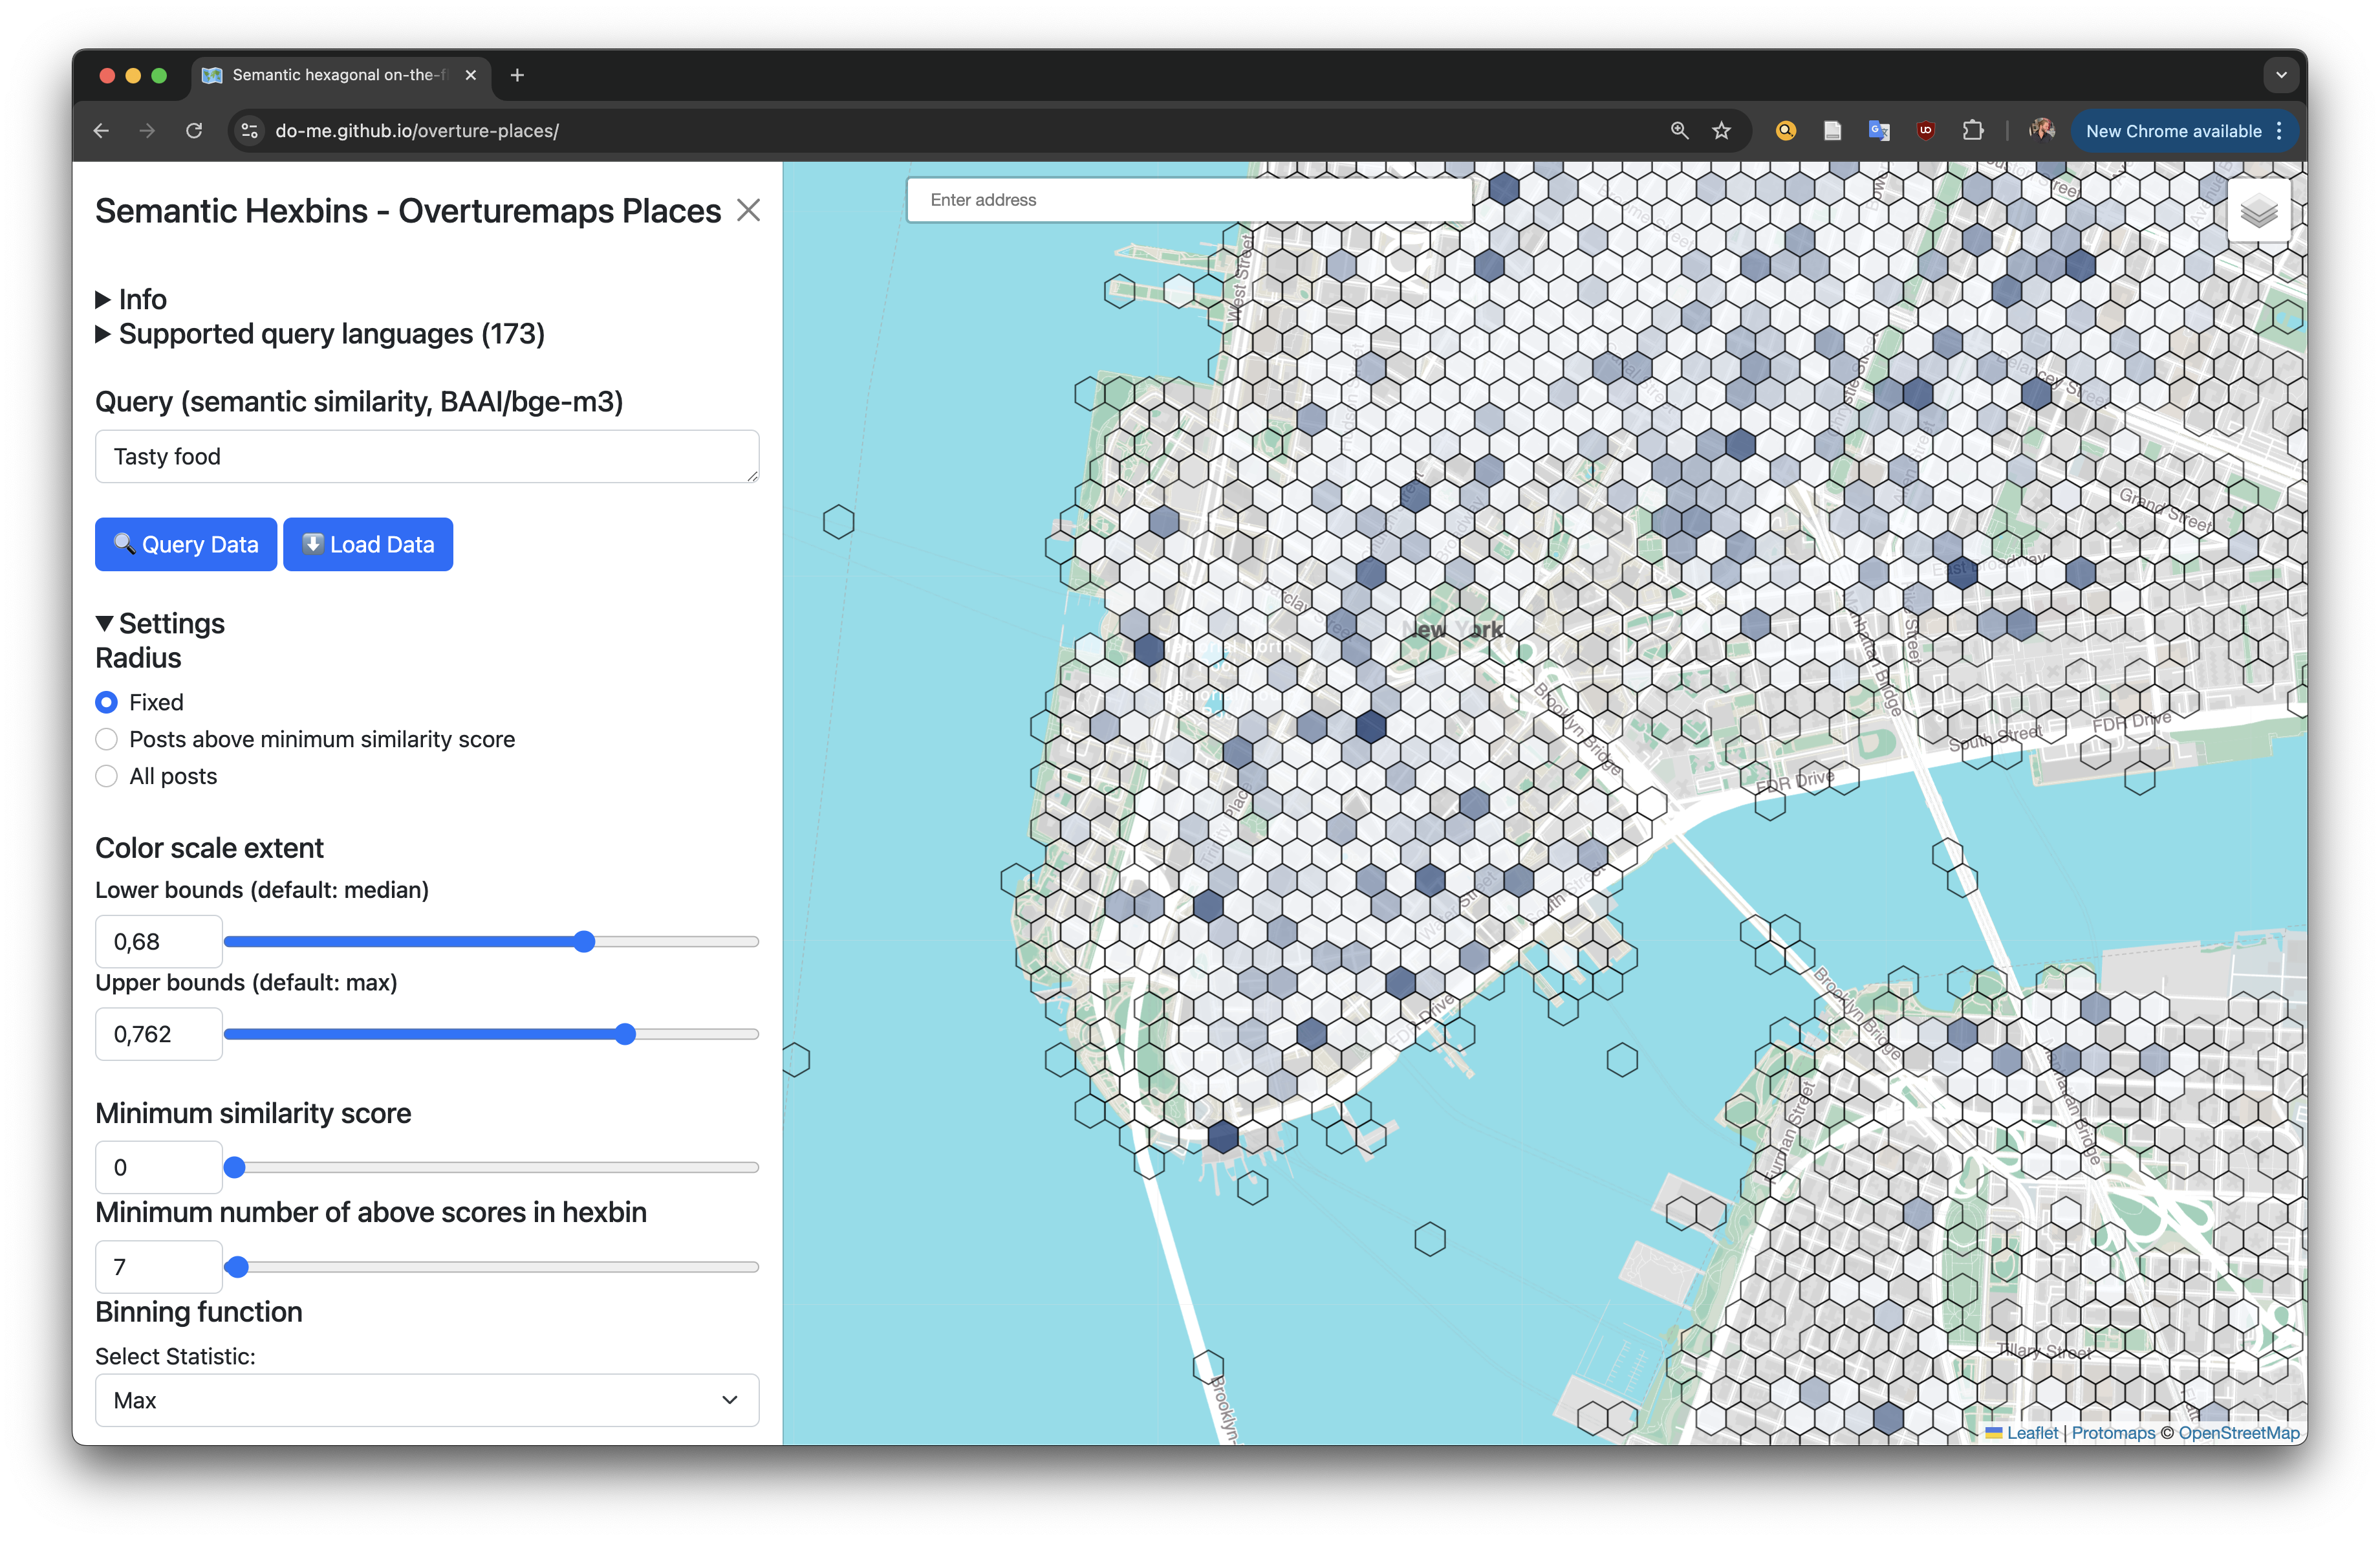Image resolution: width=2380 pixels, height=1541 pixels.
Task: Select All posts radio button
Action: coord(107,776)
